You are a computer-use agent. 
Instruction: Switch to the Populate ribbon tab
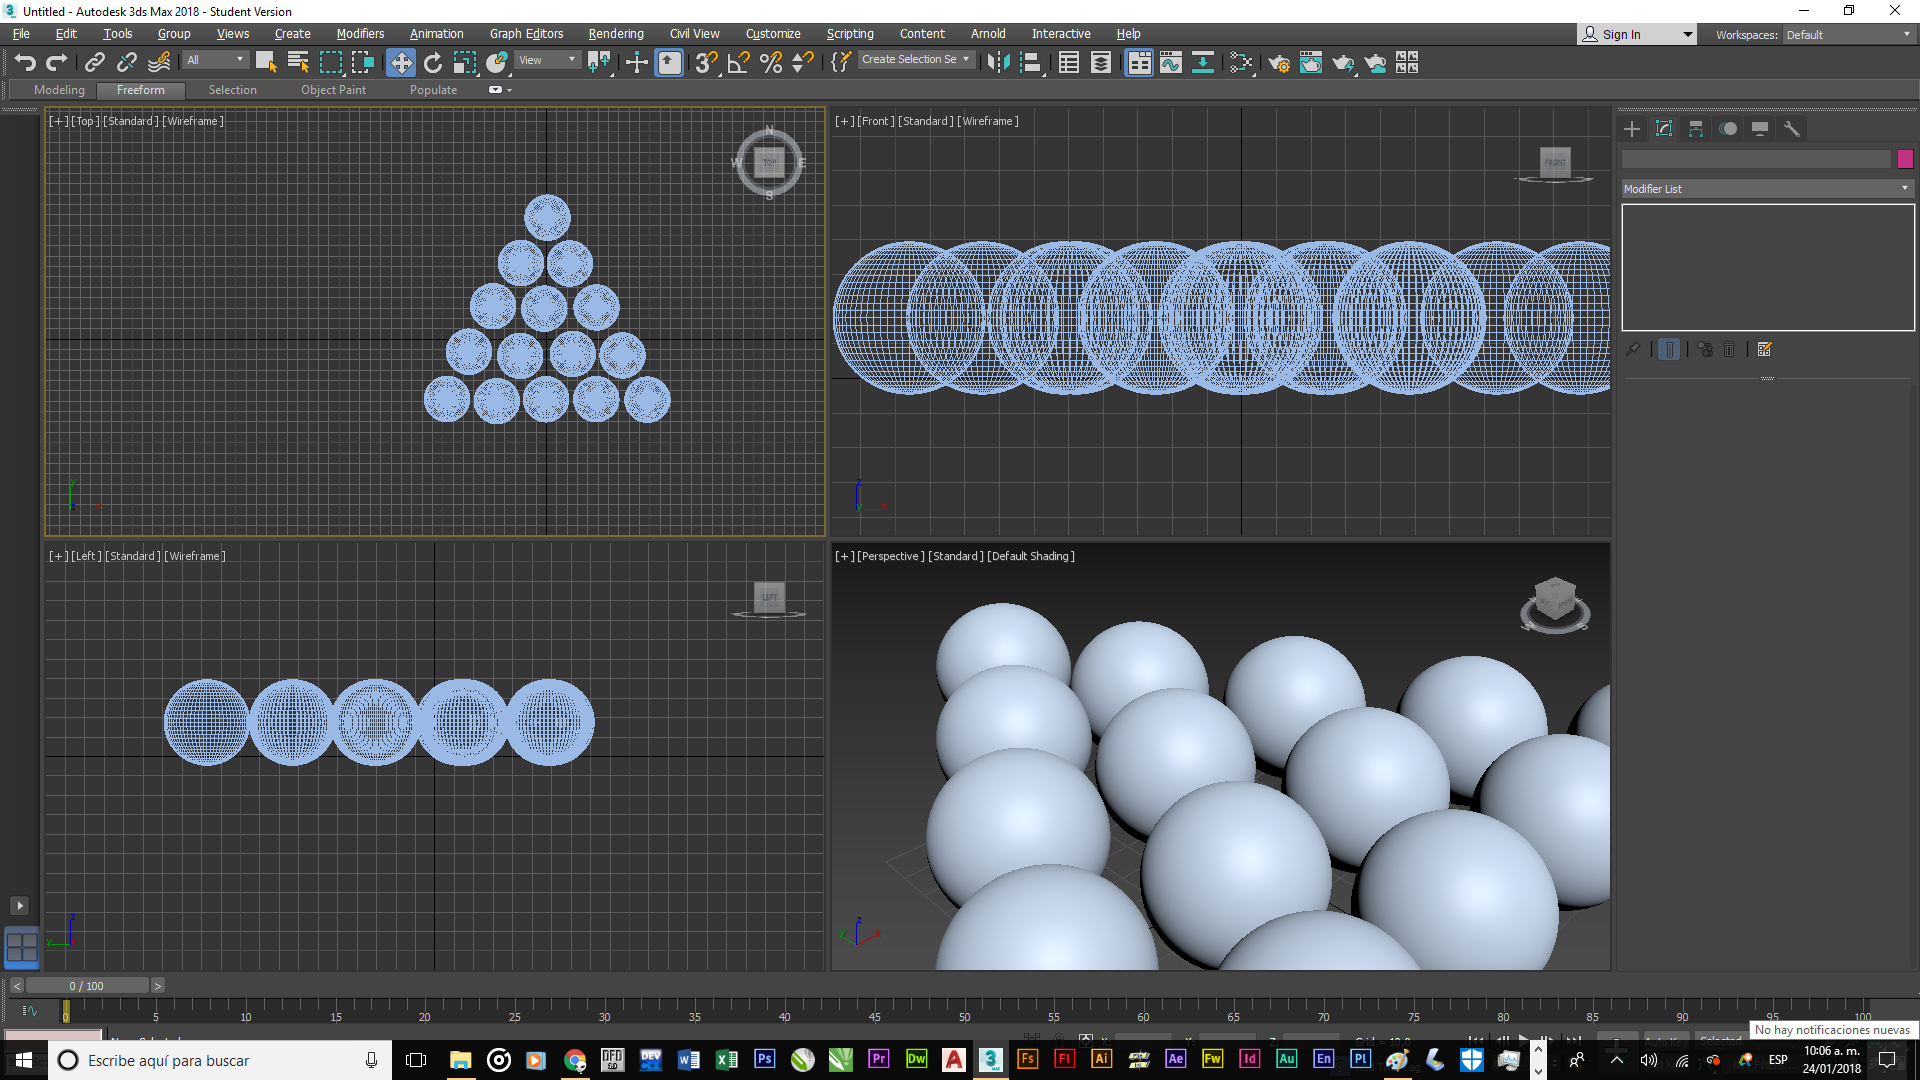point(433,90)
